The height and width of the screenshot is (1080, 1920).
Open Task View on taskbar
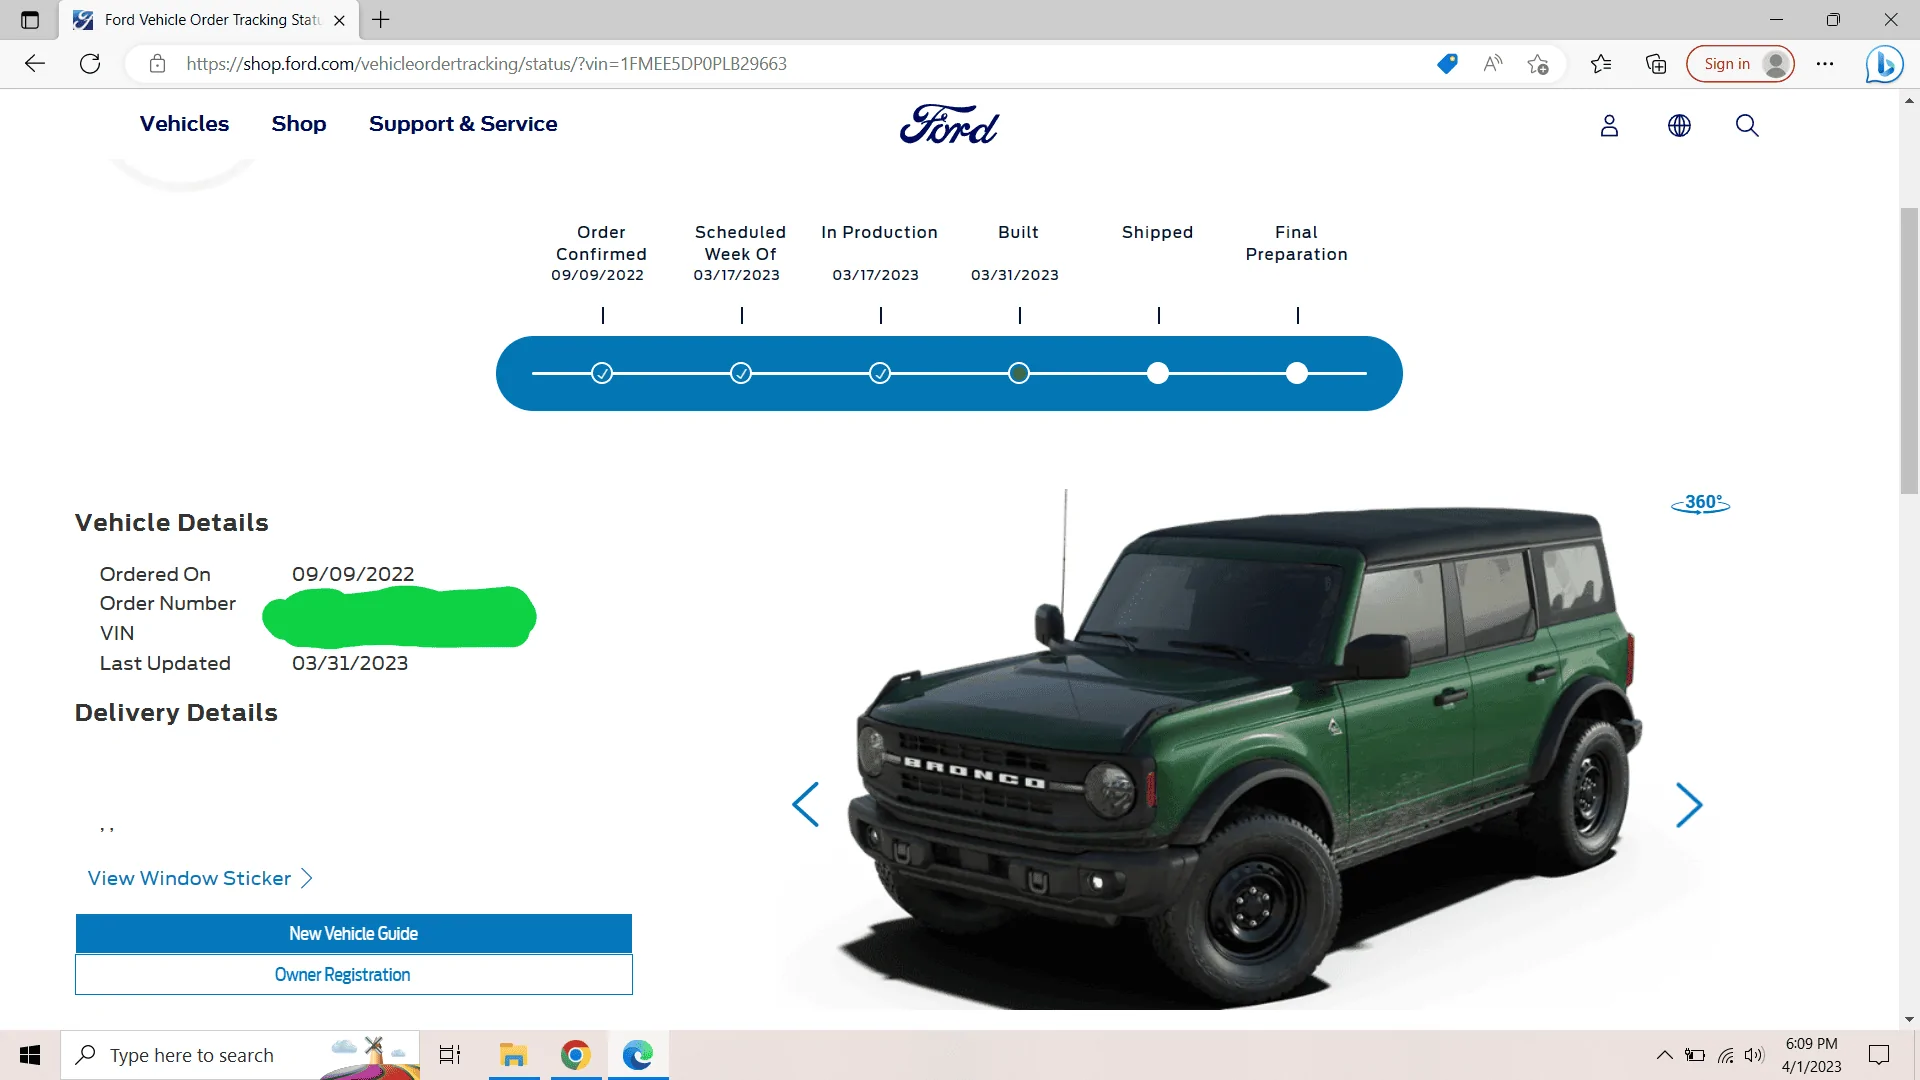point(450,1055)
